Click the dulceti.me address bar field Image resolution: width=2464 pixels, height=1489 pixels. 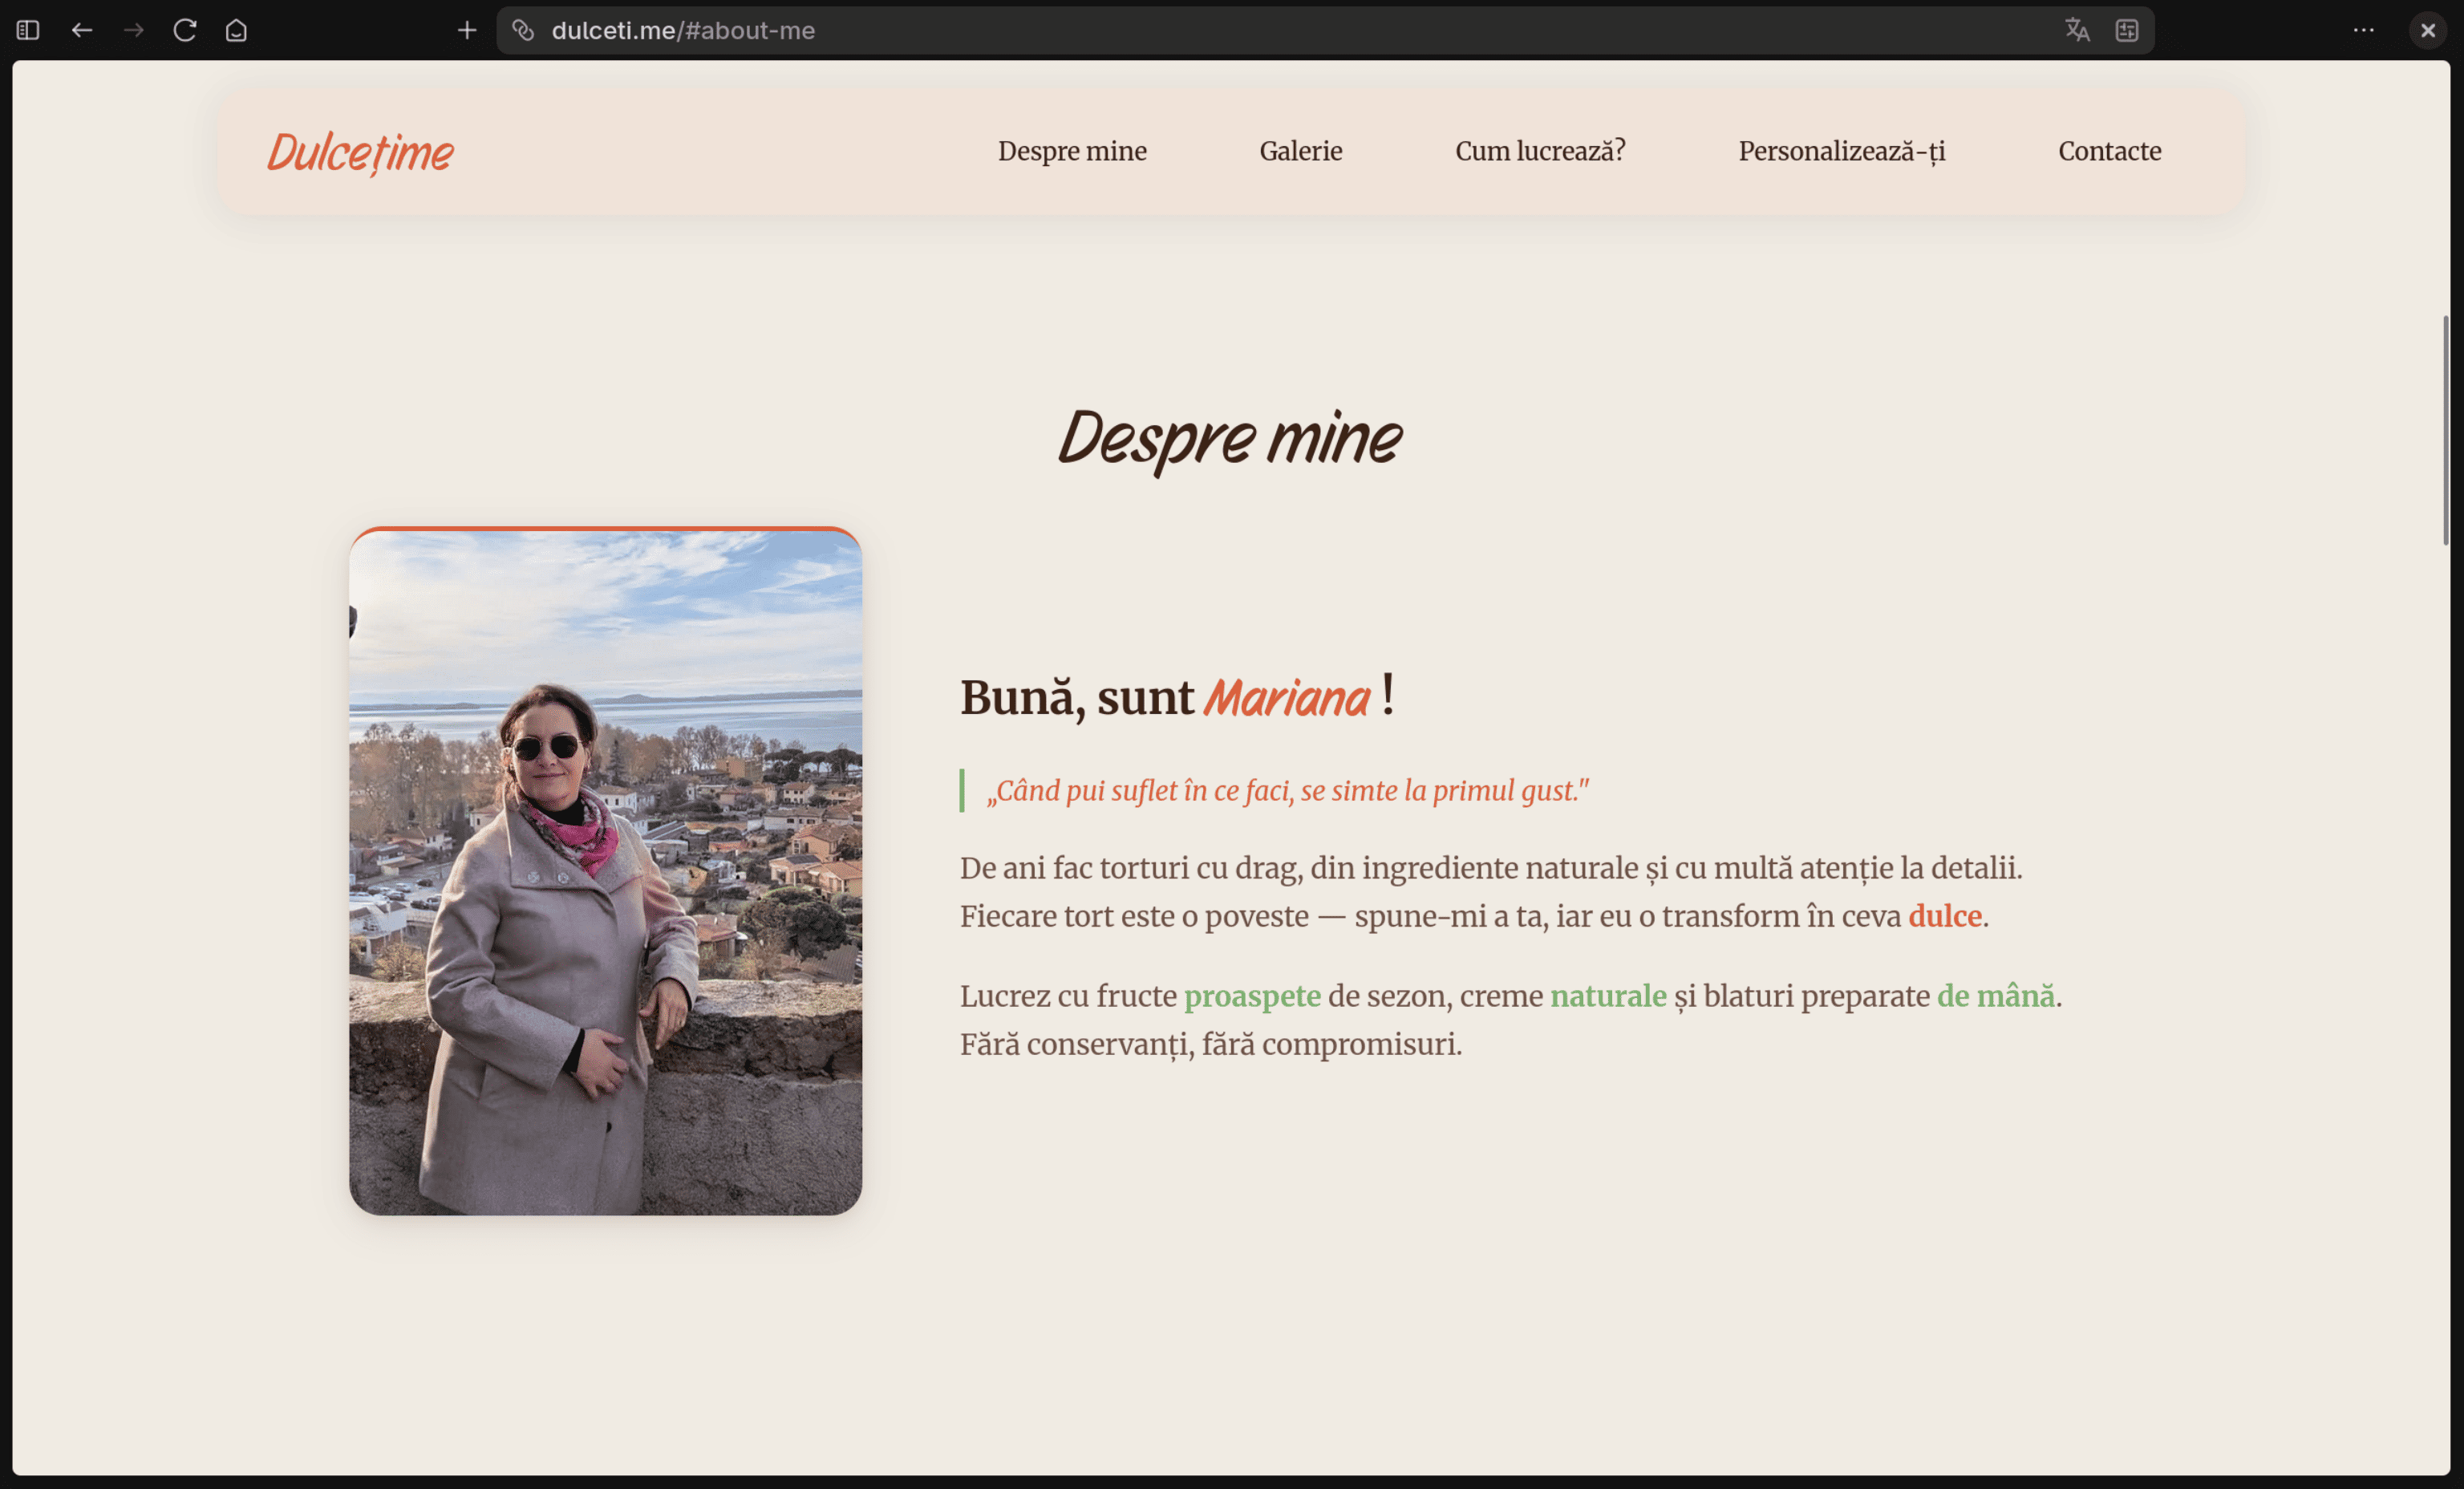(x=1200, y=30)
